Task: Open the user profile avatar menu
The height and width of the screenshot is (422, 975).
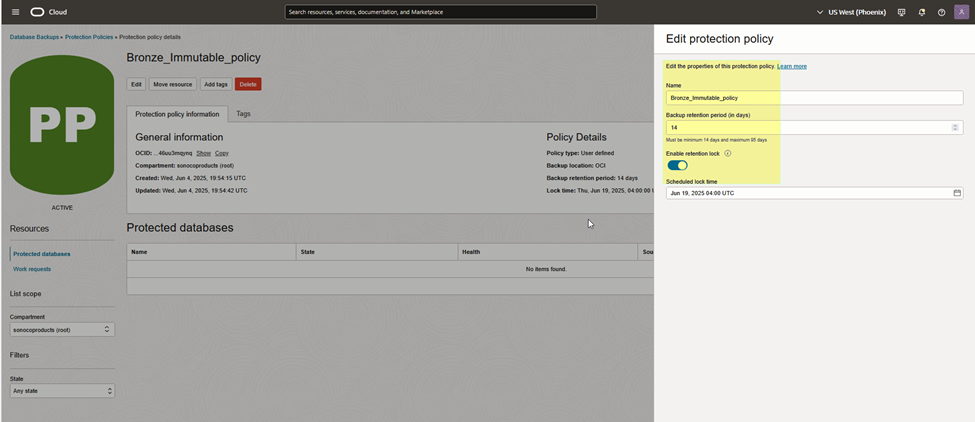Action: [962, 12]
